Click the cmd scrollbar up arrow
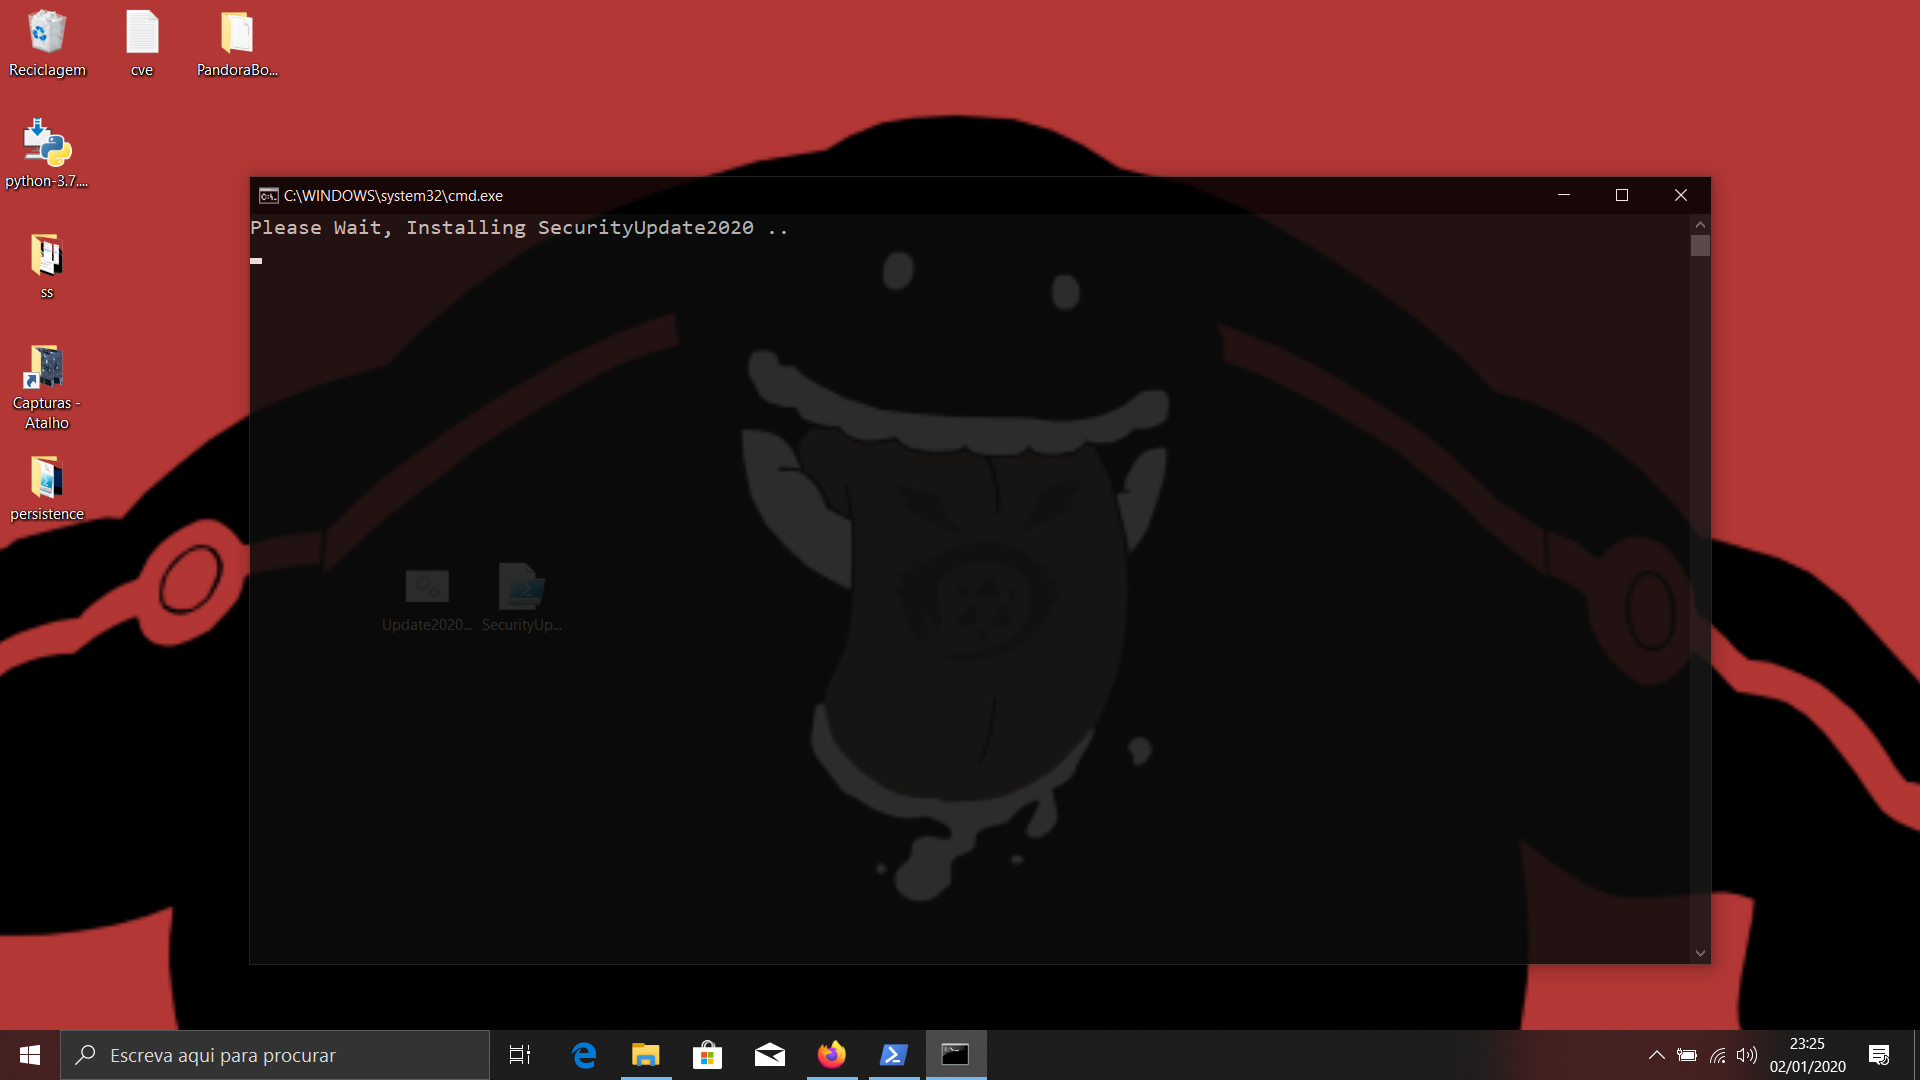Image resolution: width=1920 pixels, height=1080 pixels. (x=1700, y=225)
